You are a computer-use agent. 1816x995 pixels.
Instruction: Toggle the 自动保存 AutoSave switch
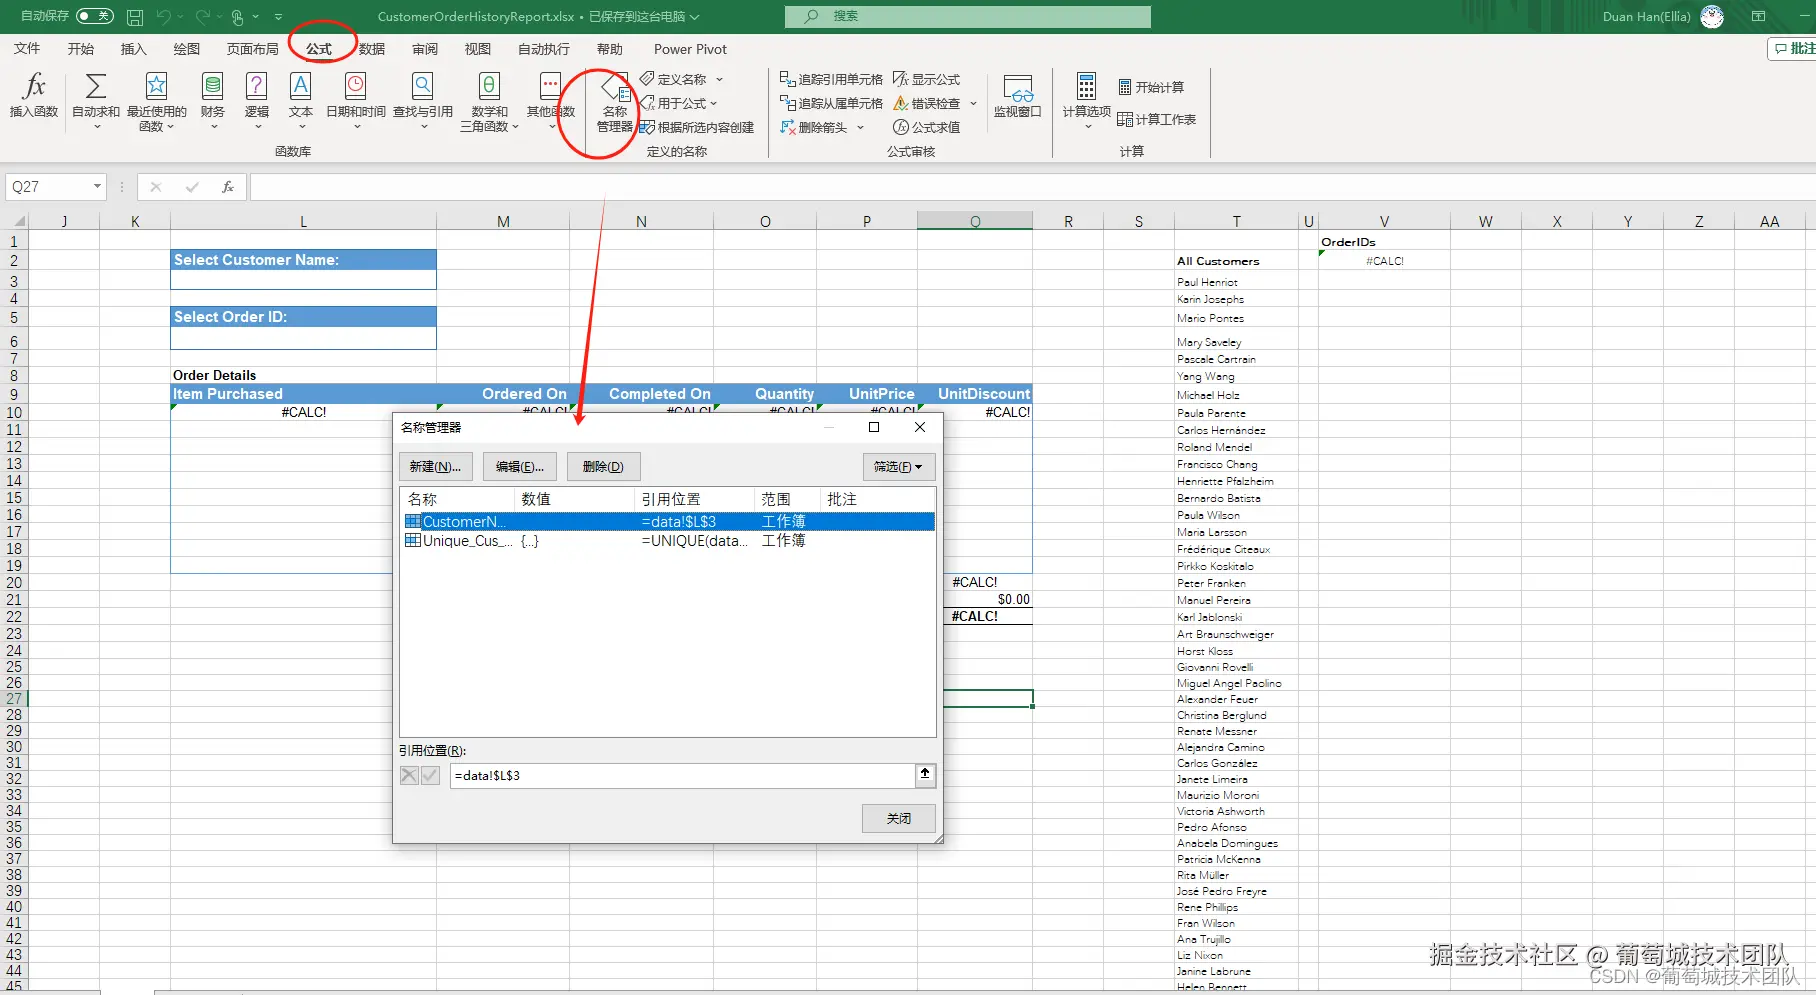tap(95, 16)
